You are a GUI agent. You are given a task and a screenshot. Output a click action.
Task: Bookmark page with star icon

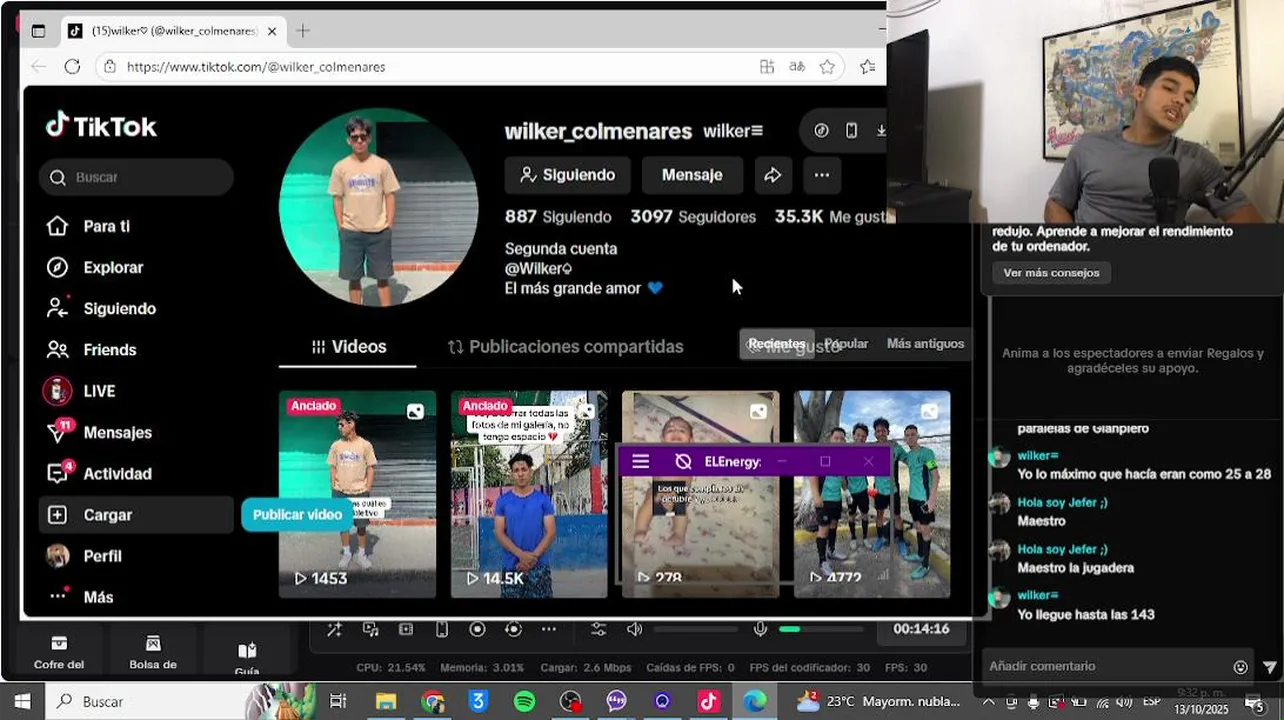[x=827, y=66]
